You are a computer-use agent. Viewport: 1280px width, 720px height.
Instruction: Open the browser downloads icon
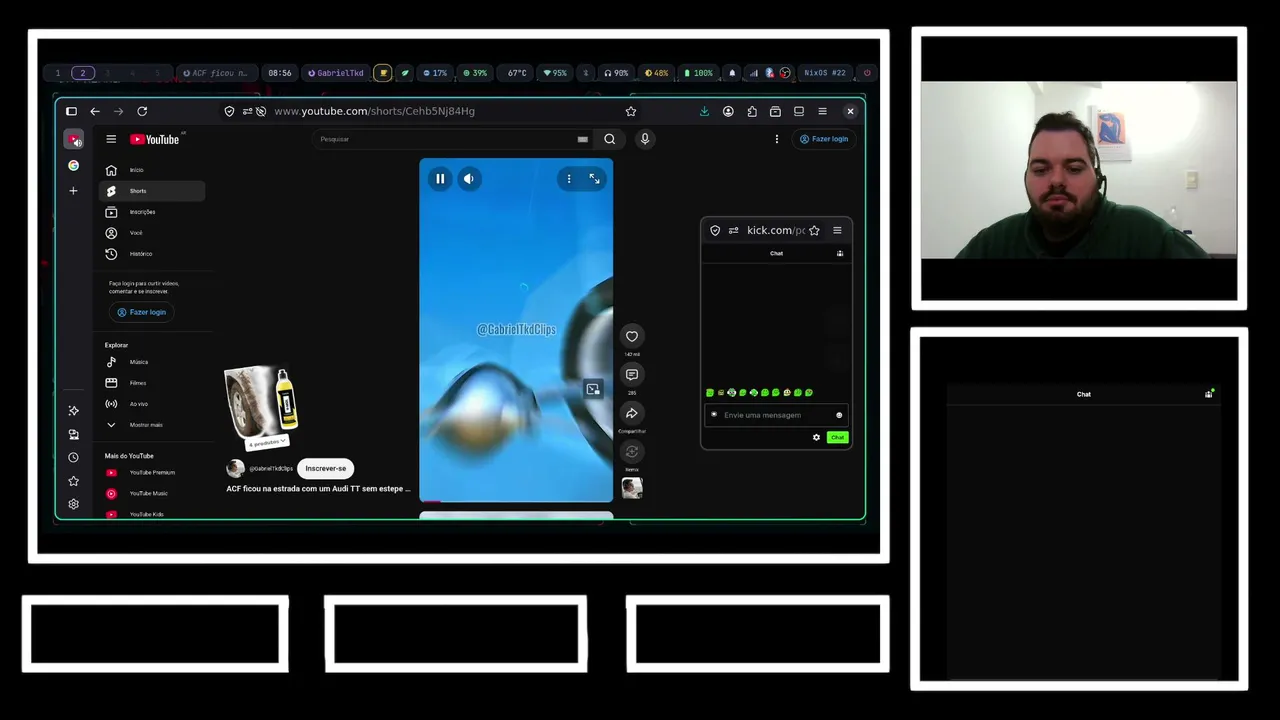click(x=704, y=111)
